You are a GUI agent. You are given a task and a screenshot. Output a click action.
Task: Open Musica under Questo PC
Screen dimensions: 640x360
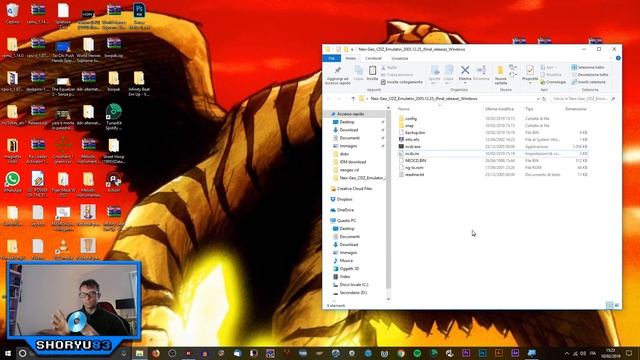coord(346,260)
